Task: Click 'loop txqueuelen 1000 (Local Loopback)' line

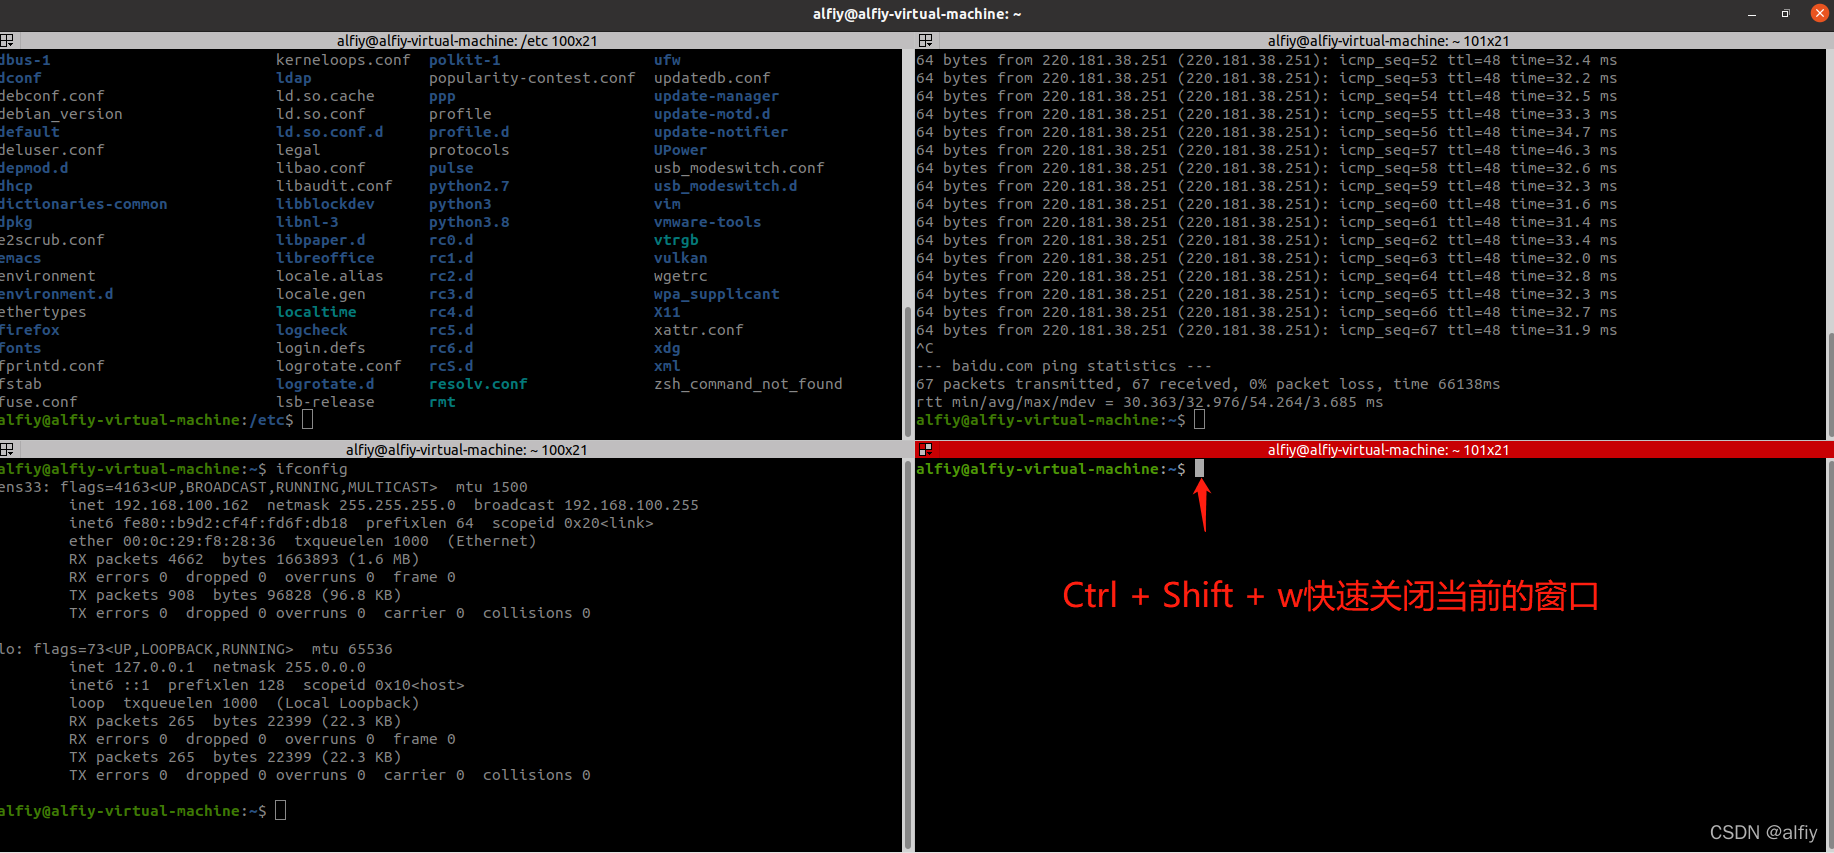Action: (244, 703)
